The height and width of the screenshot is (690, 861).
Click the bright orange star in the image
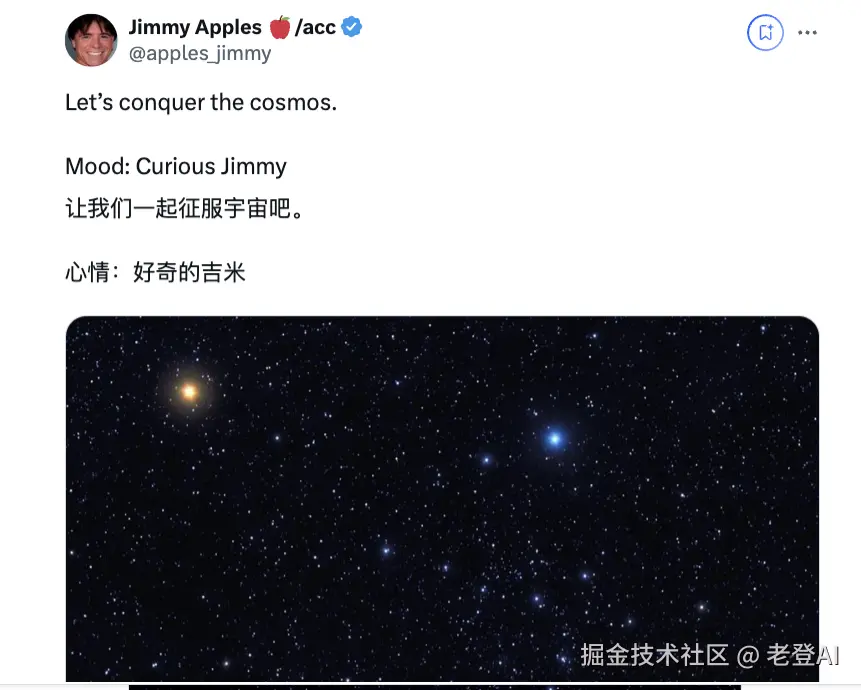click(x=189, y=391)
